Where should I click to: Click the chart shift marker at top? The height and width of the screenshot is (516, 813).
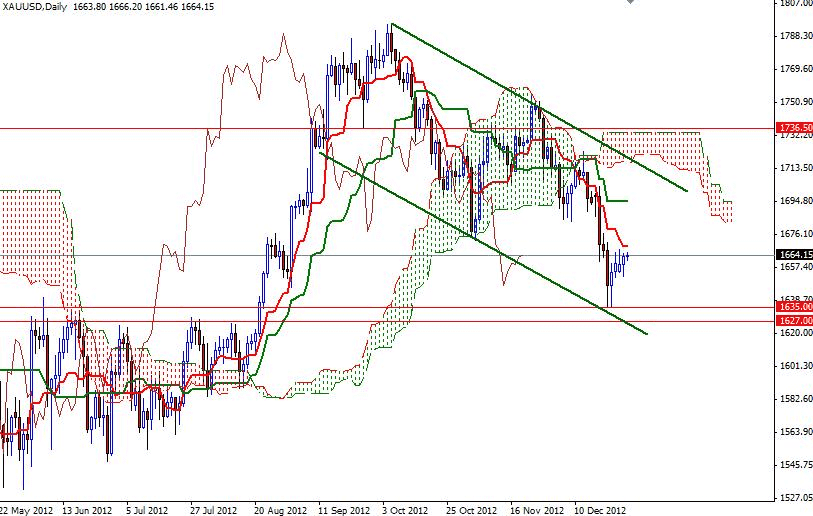pos(630,2)
